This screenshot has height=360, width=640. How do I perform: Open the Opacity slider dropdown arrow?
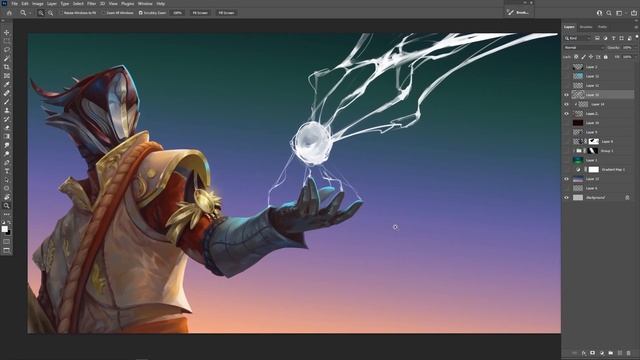635,47
